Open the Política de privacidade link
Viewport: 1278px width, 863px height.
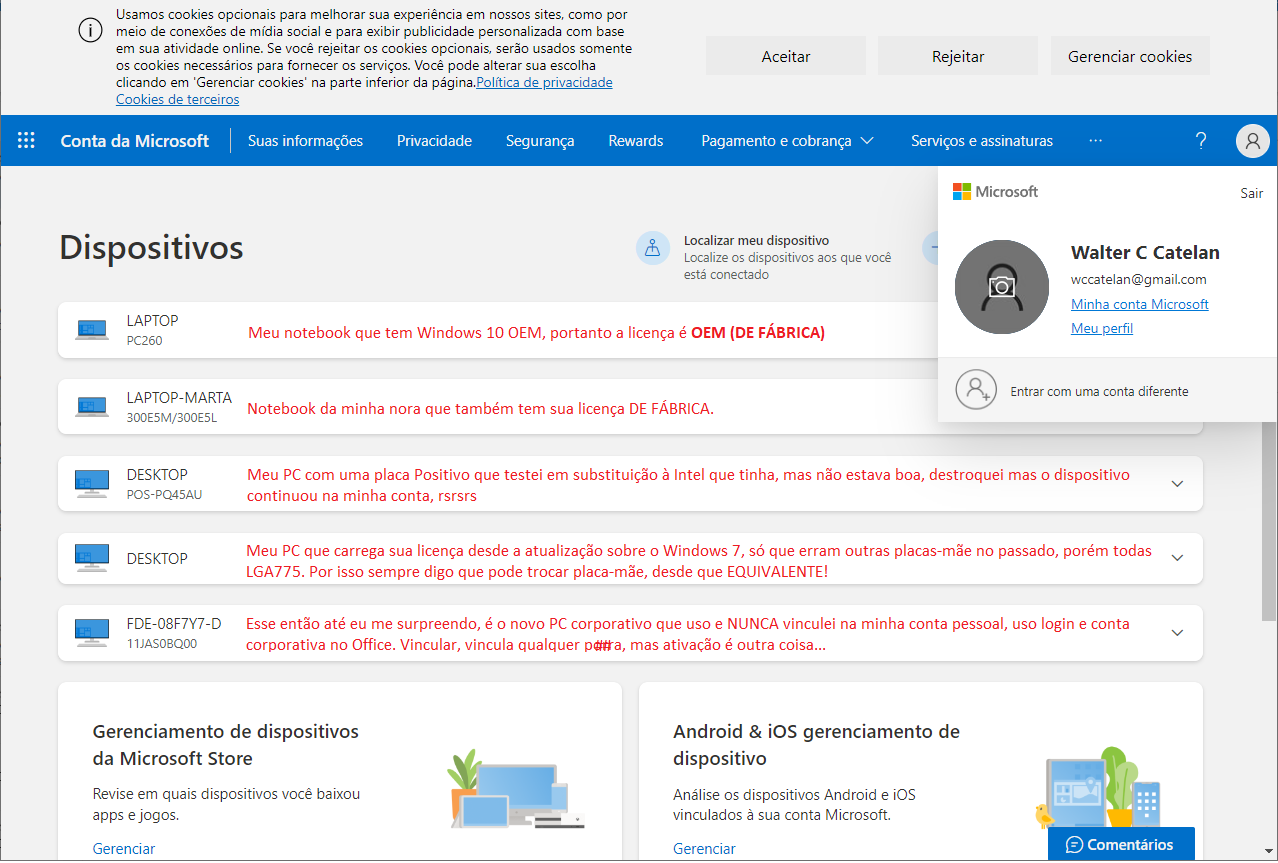[x=544, y=82]
